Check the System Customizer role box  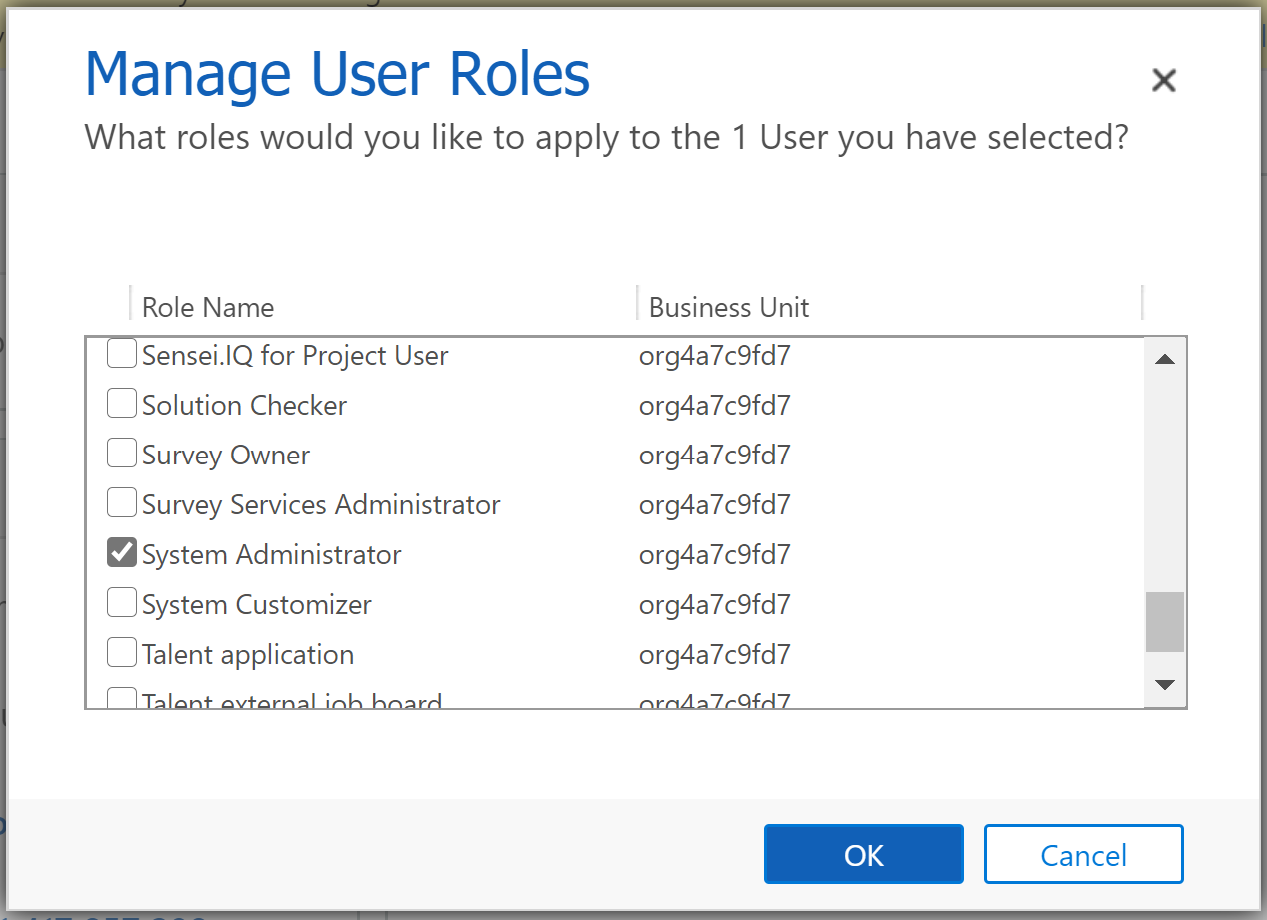tap(122, 603)
